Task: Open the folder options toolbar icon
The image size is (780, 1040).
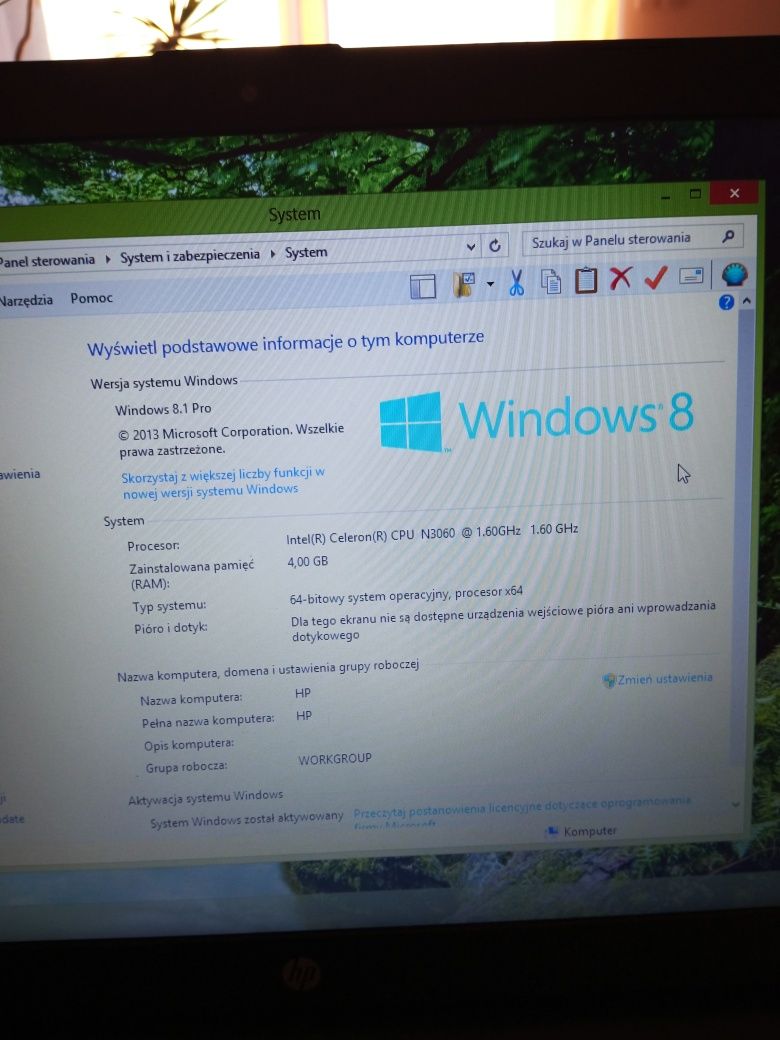Action: [x=464, y=285]
